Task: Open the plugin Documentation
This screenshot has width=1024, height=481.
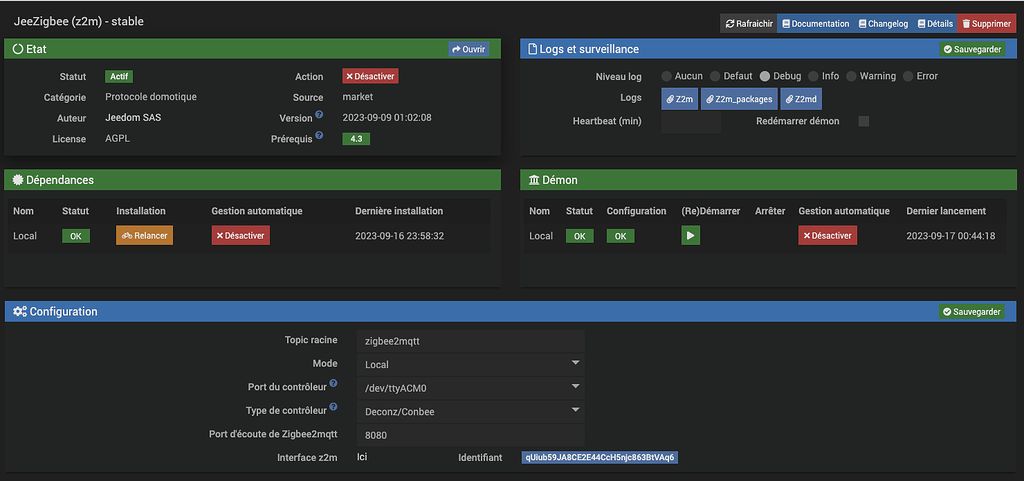Action: 815,23
